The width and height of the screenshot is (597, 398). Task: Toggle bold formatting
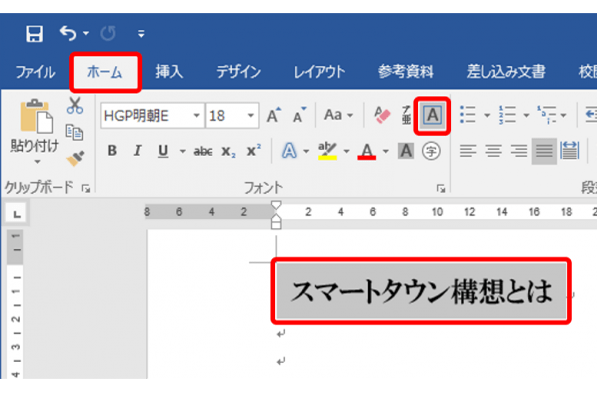(112, 151)
